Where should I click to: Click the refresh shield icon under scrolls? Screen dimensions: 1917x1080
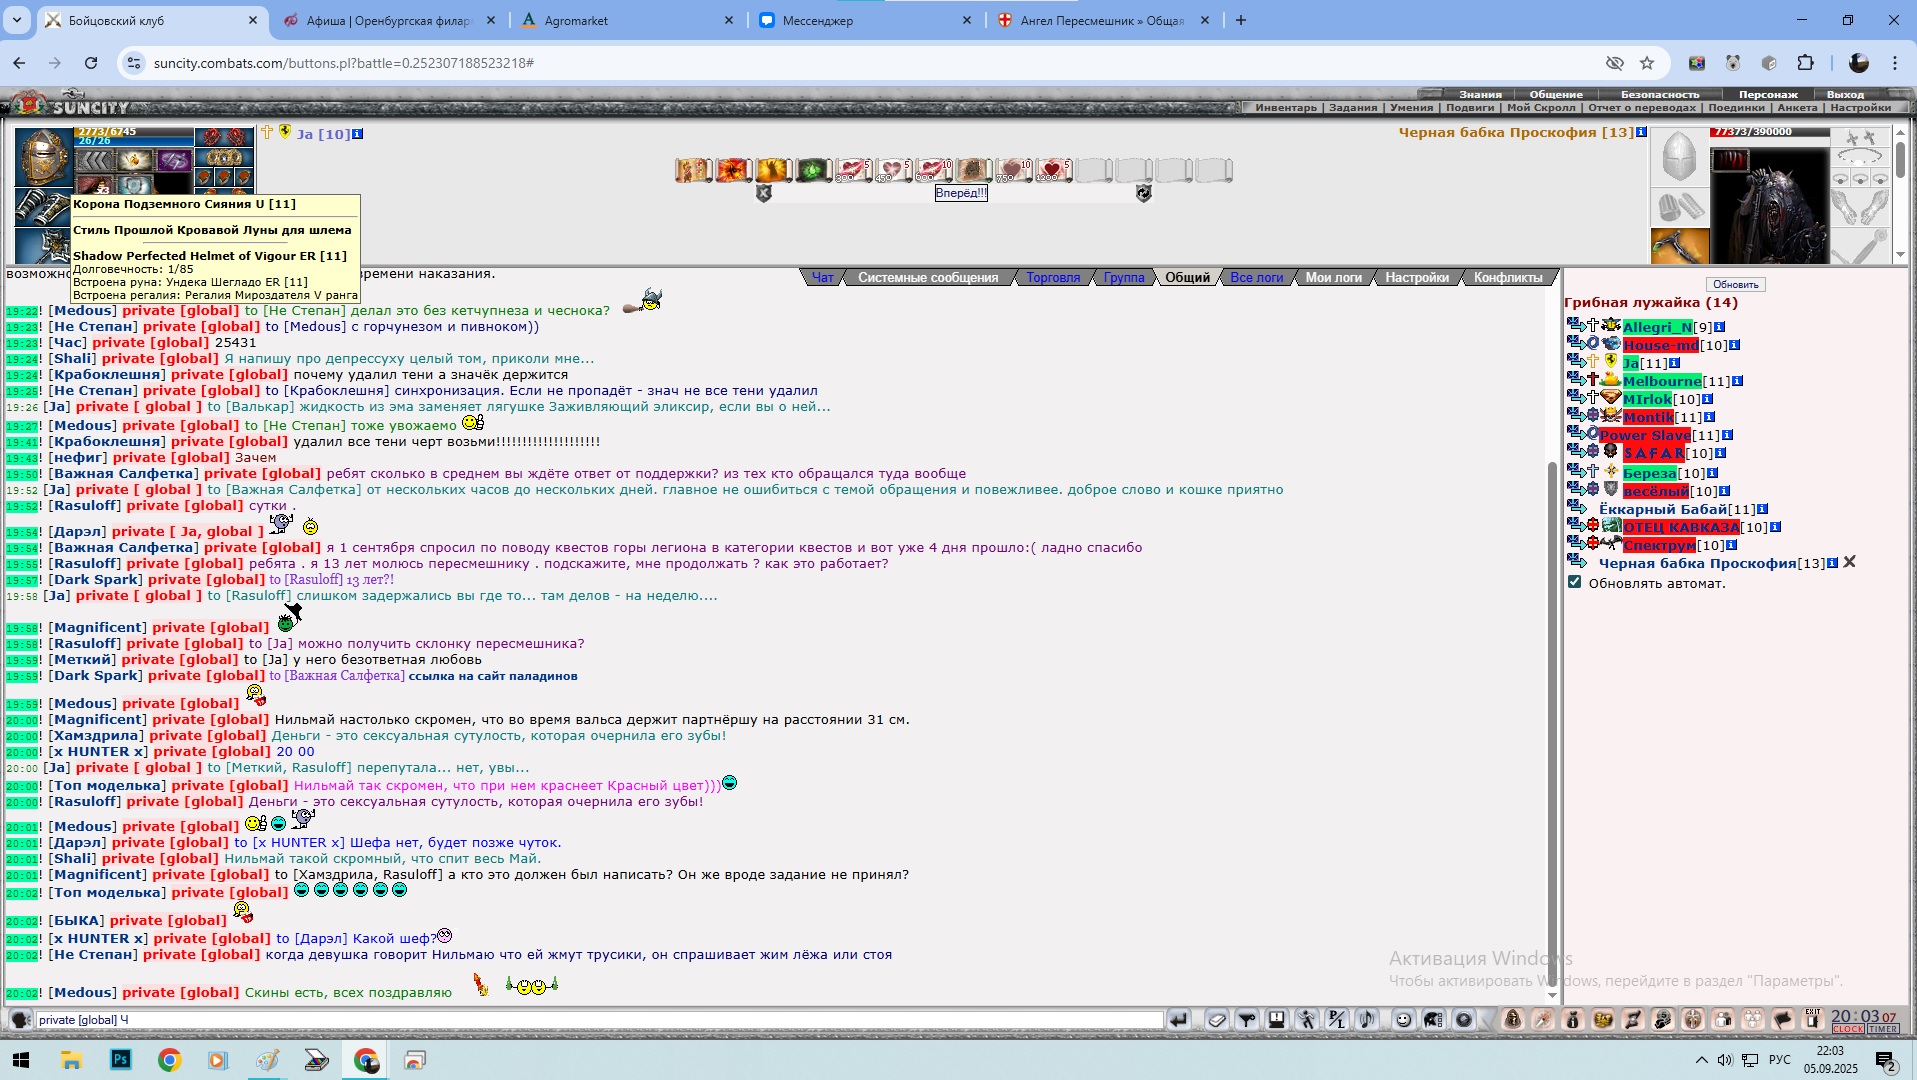[x=1144, y=194]
